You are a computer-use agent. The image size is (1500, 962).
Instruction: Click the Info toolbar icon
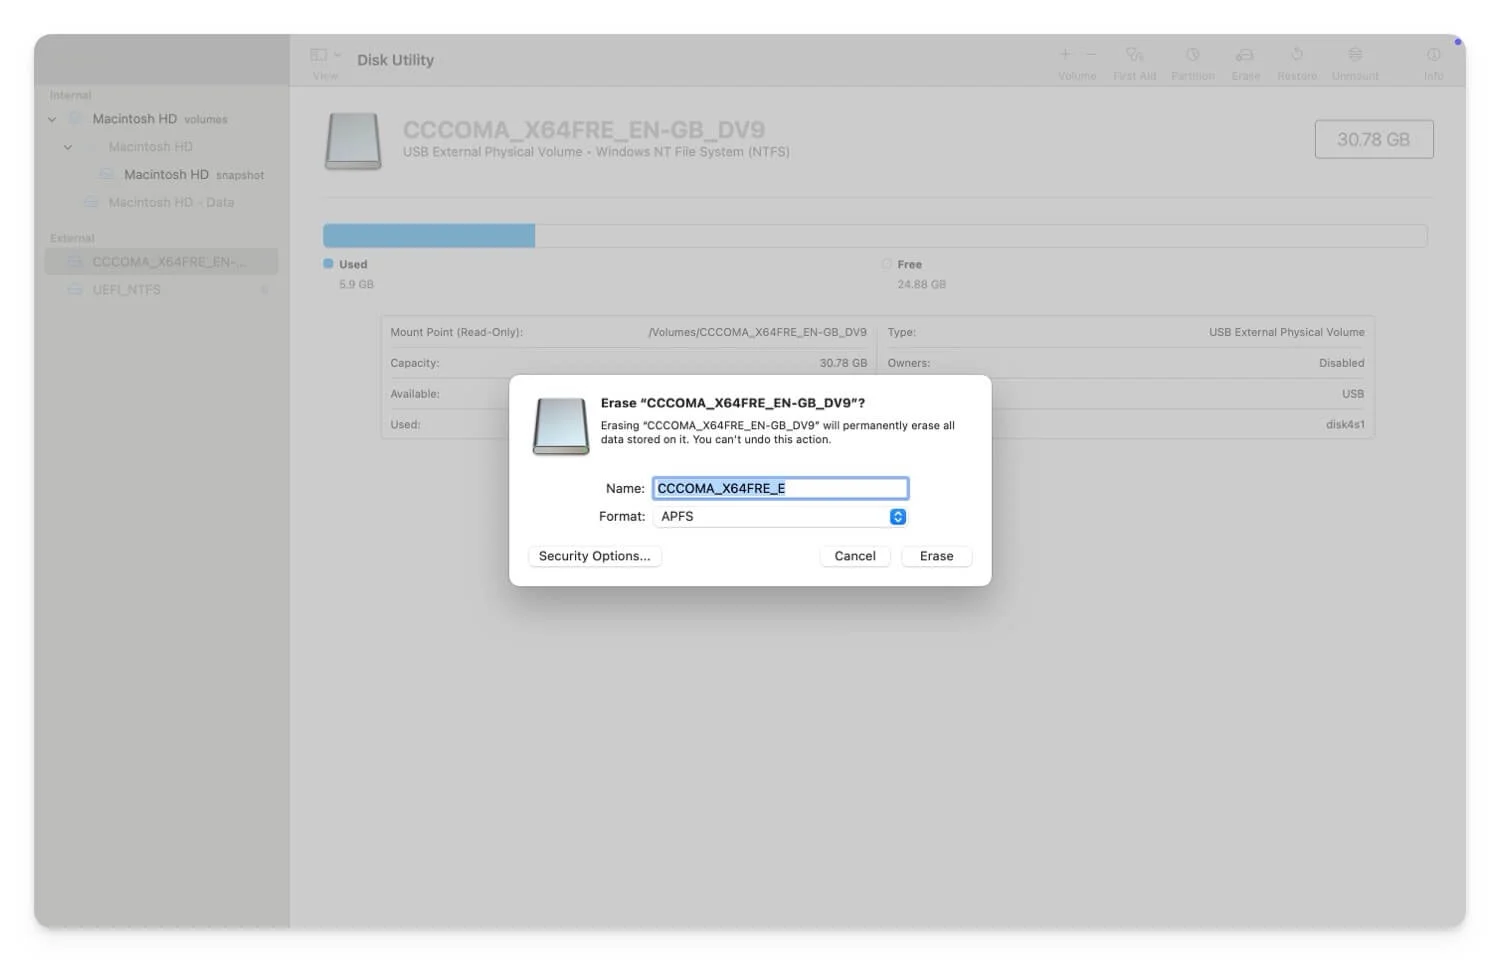click(x=1433, y=54)
